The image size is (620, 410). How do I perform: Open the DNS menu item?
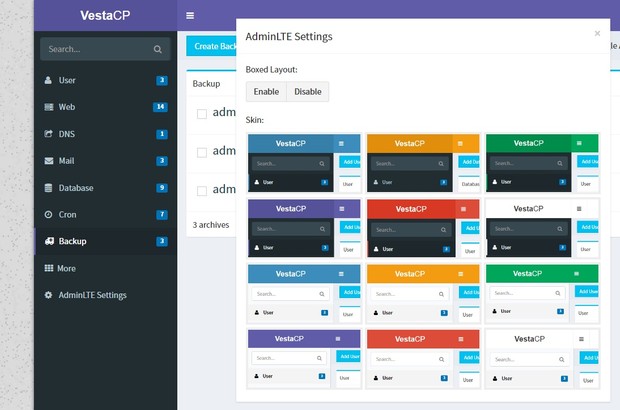tap(106, 134)
